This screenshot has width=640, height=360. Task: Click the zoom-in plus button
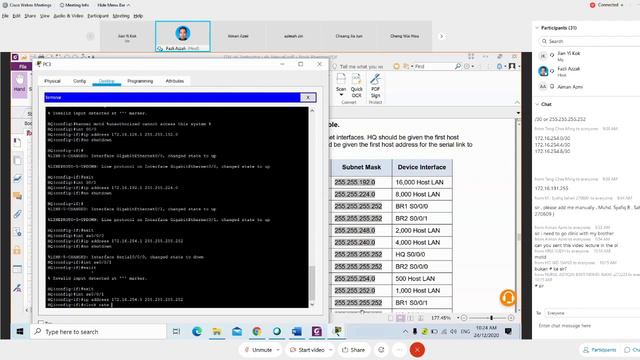[x=511, y=318]
